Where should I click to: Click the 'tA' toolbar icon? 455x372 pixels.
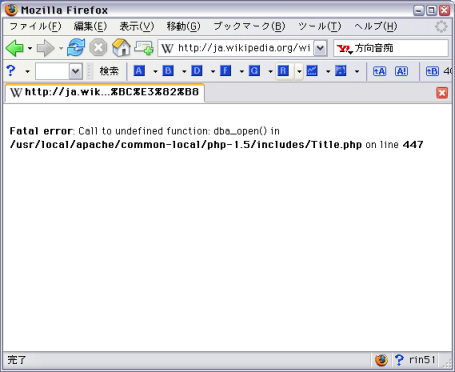pyautogui.click(x=379, y=71)
